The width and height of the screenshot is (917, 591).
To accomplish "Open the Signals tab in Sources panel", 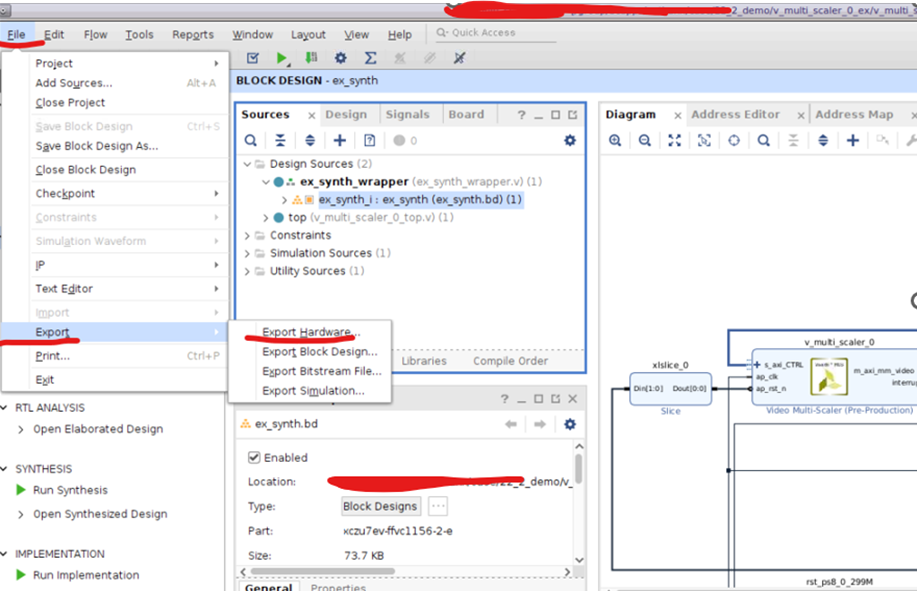I will coord(407,115).
